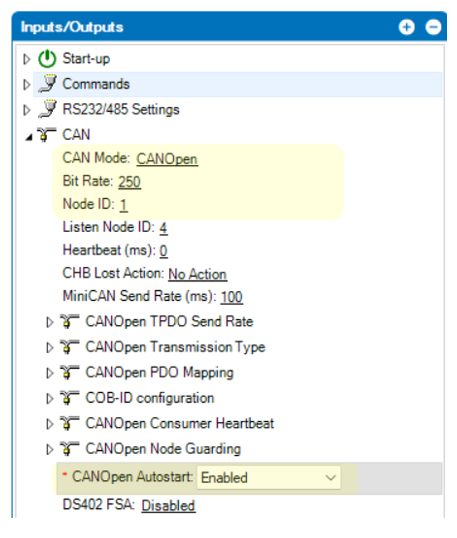Click the minus collapse-all icon in header
The image size is (457, 538).
(433, 27)
